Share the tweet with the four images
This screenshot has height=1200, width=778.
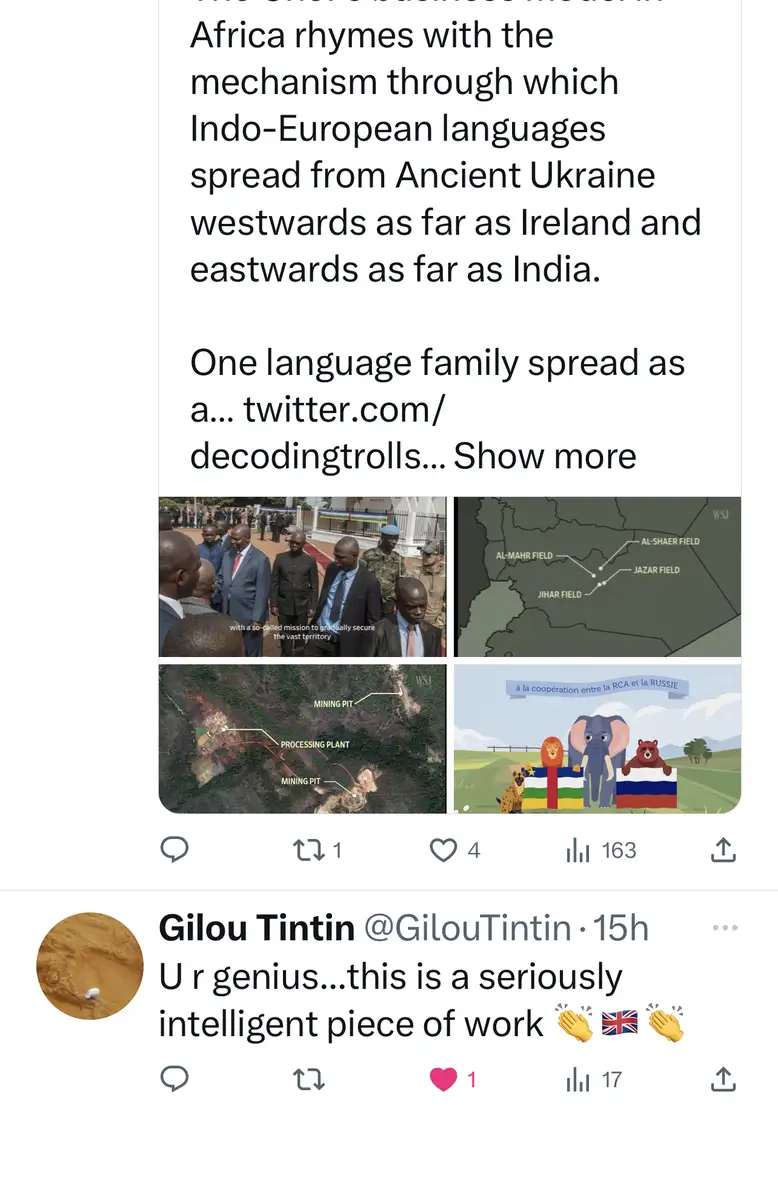click(723, 850)
